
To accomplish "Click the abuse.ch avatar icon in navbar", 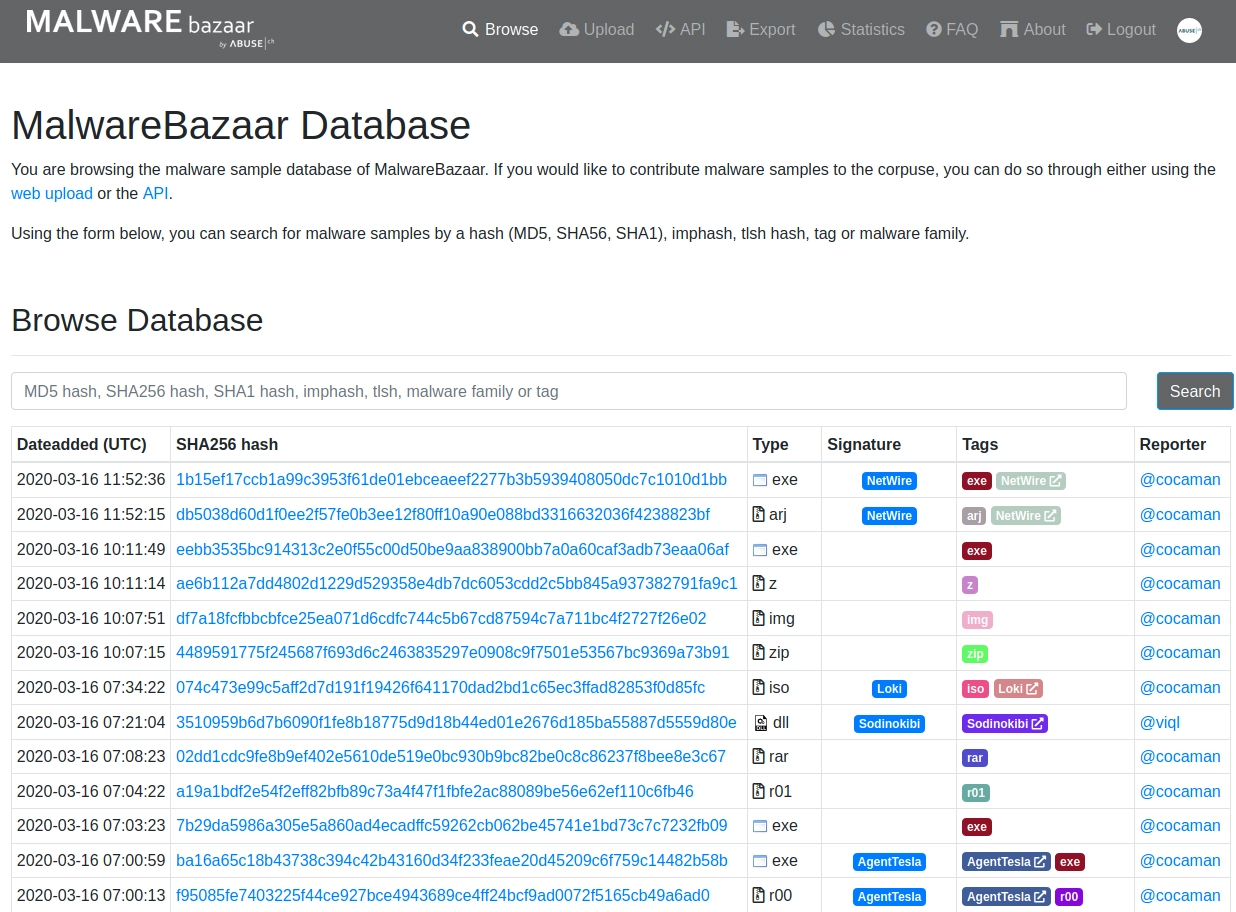I will point(1189,30).
